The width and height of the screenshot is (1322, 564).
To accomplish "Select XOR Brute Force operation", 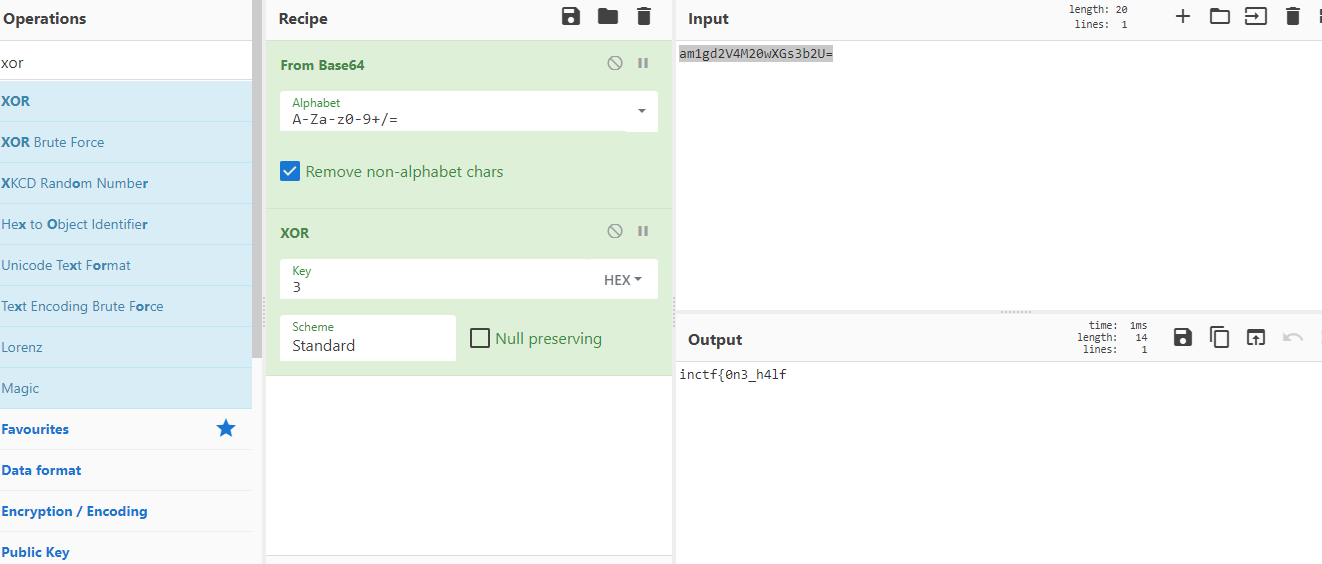I will pyautogui.click(x=53, y=142).
